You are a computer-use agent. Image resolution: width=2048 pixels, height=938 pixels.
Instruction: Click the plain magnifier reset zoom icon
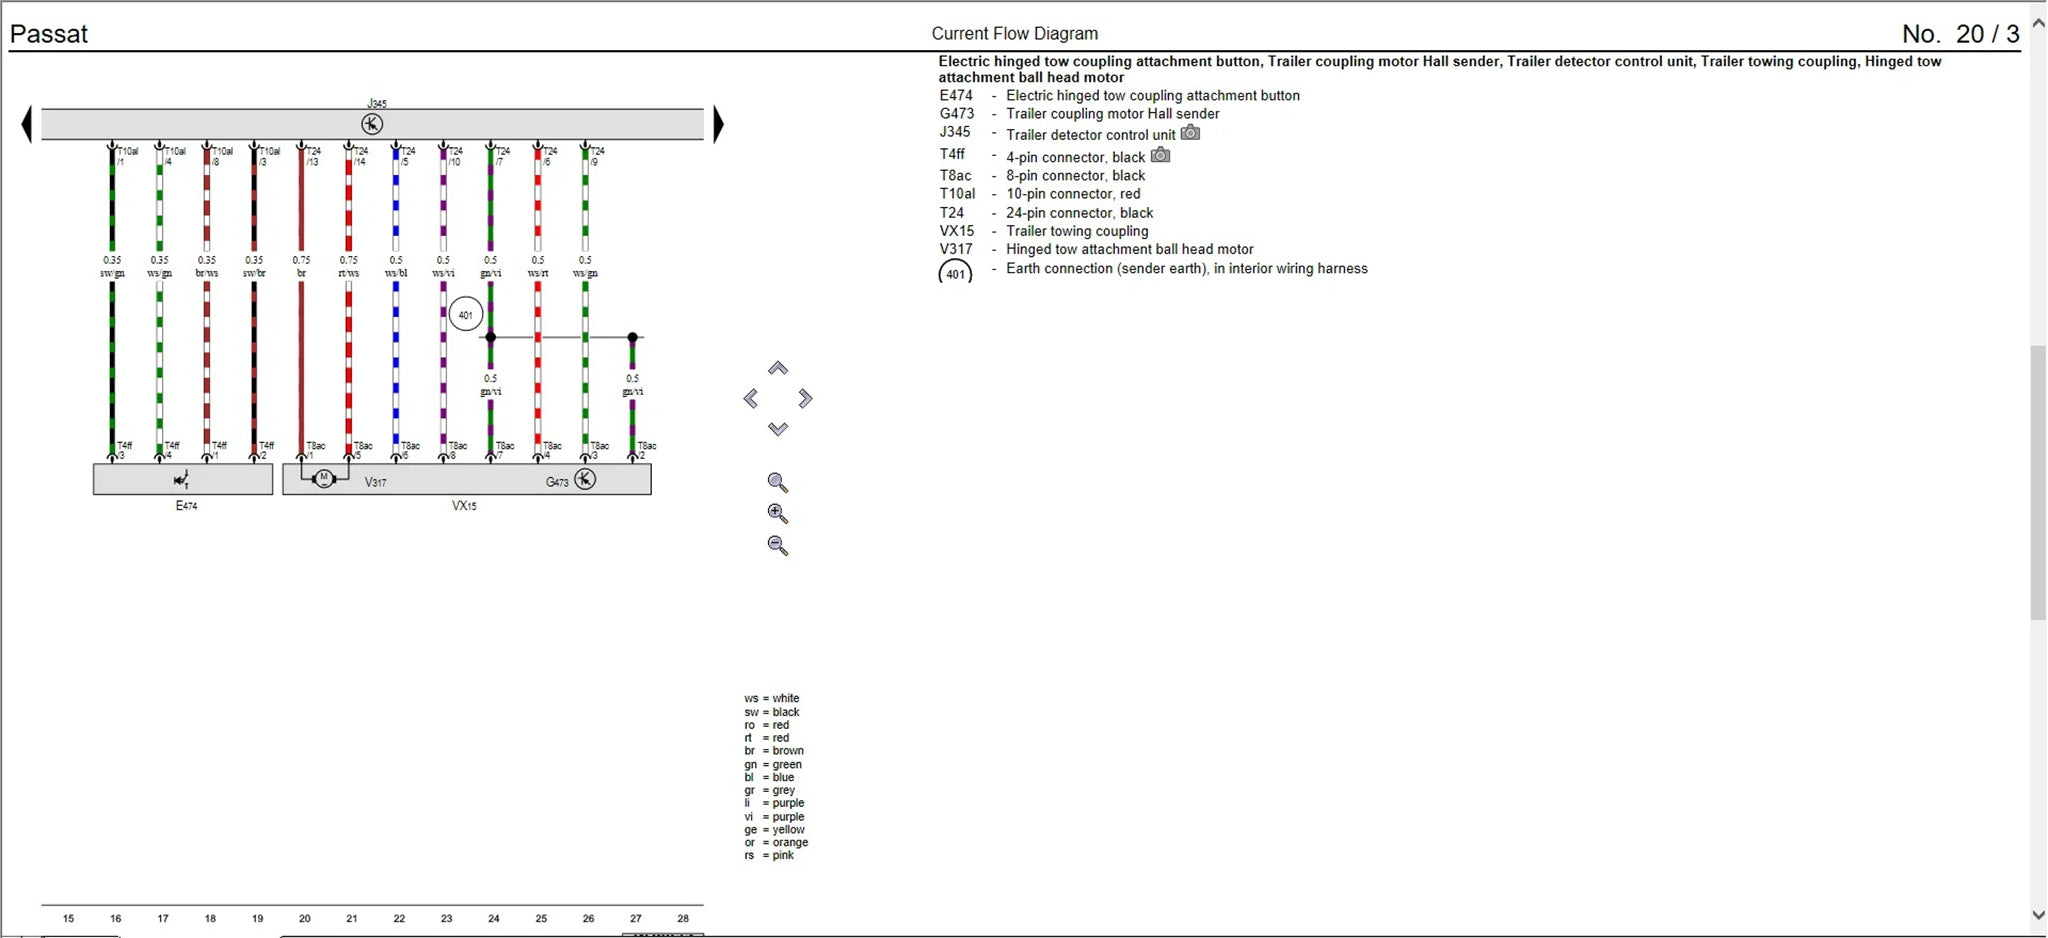778,483
